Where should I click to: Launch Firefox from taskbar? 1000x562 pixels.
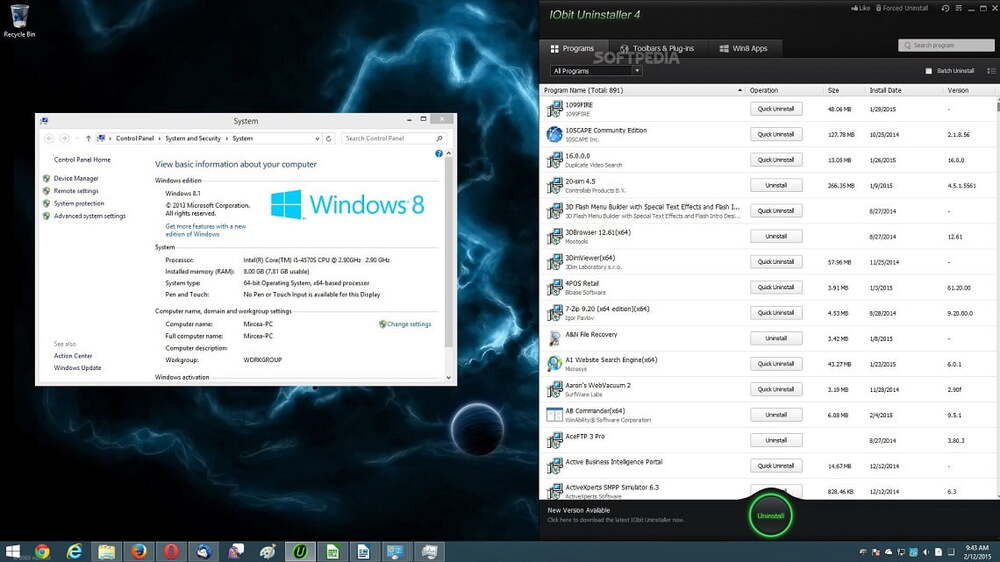(138, 552)
